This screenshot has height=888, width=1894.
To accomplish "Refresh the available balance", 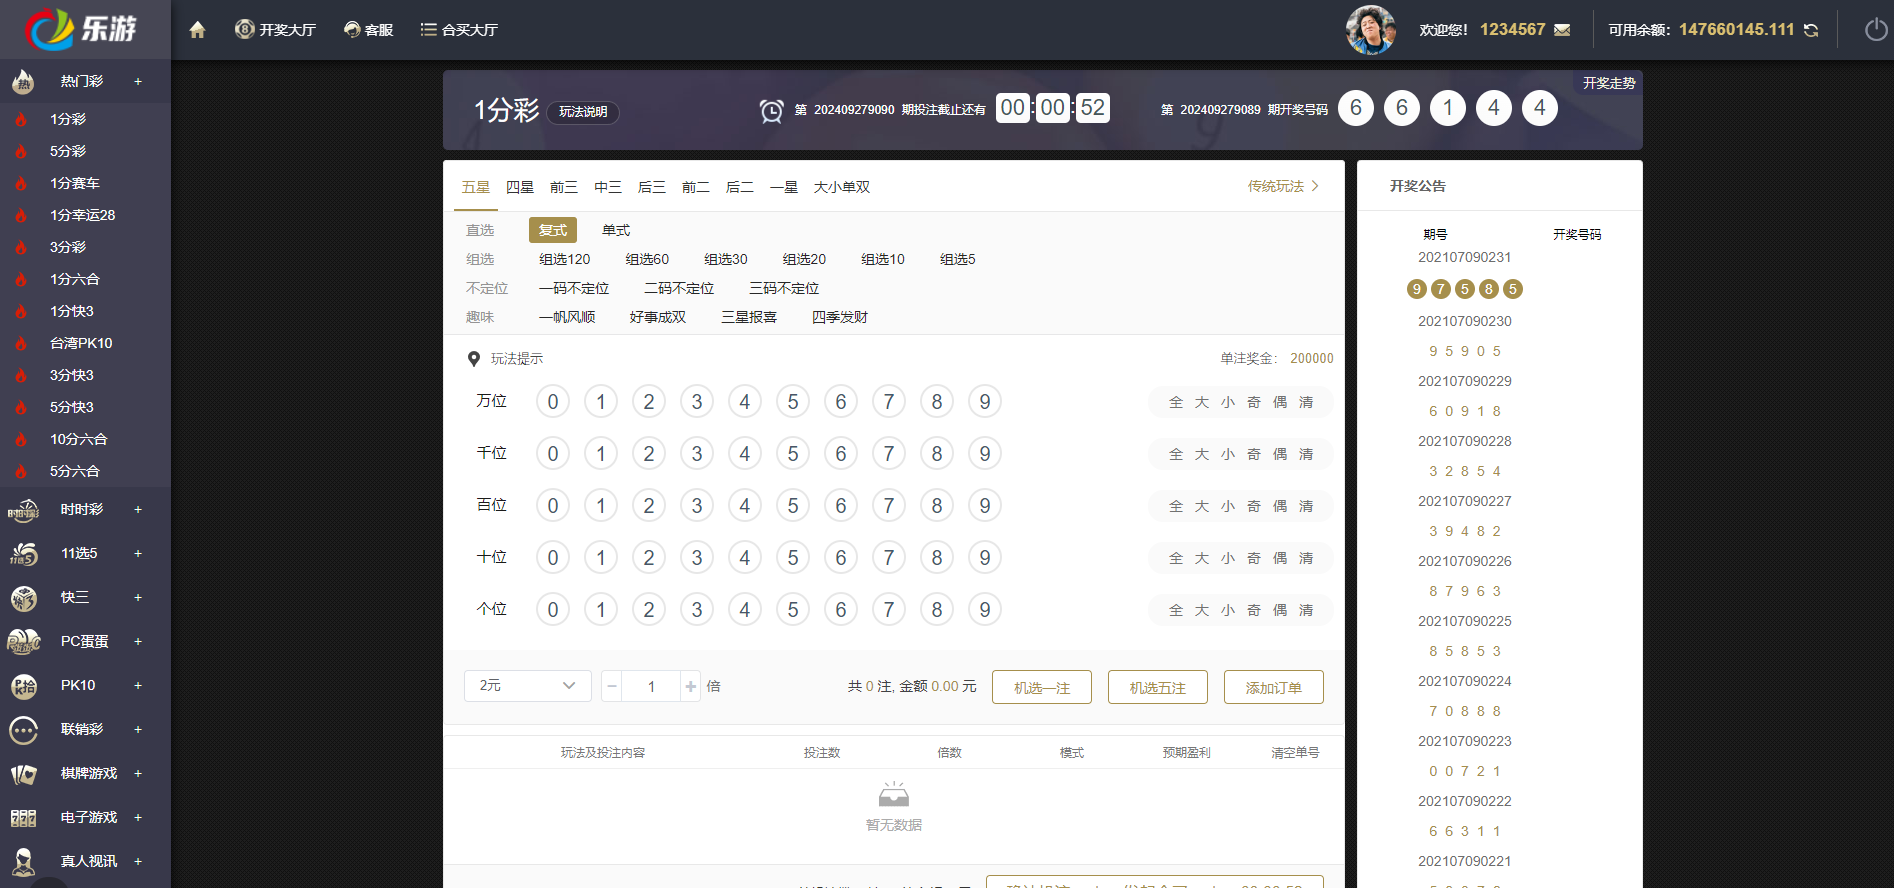I will 1811,30.
